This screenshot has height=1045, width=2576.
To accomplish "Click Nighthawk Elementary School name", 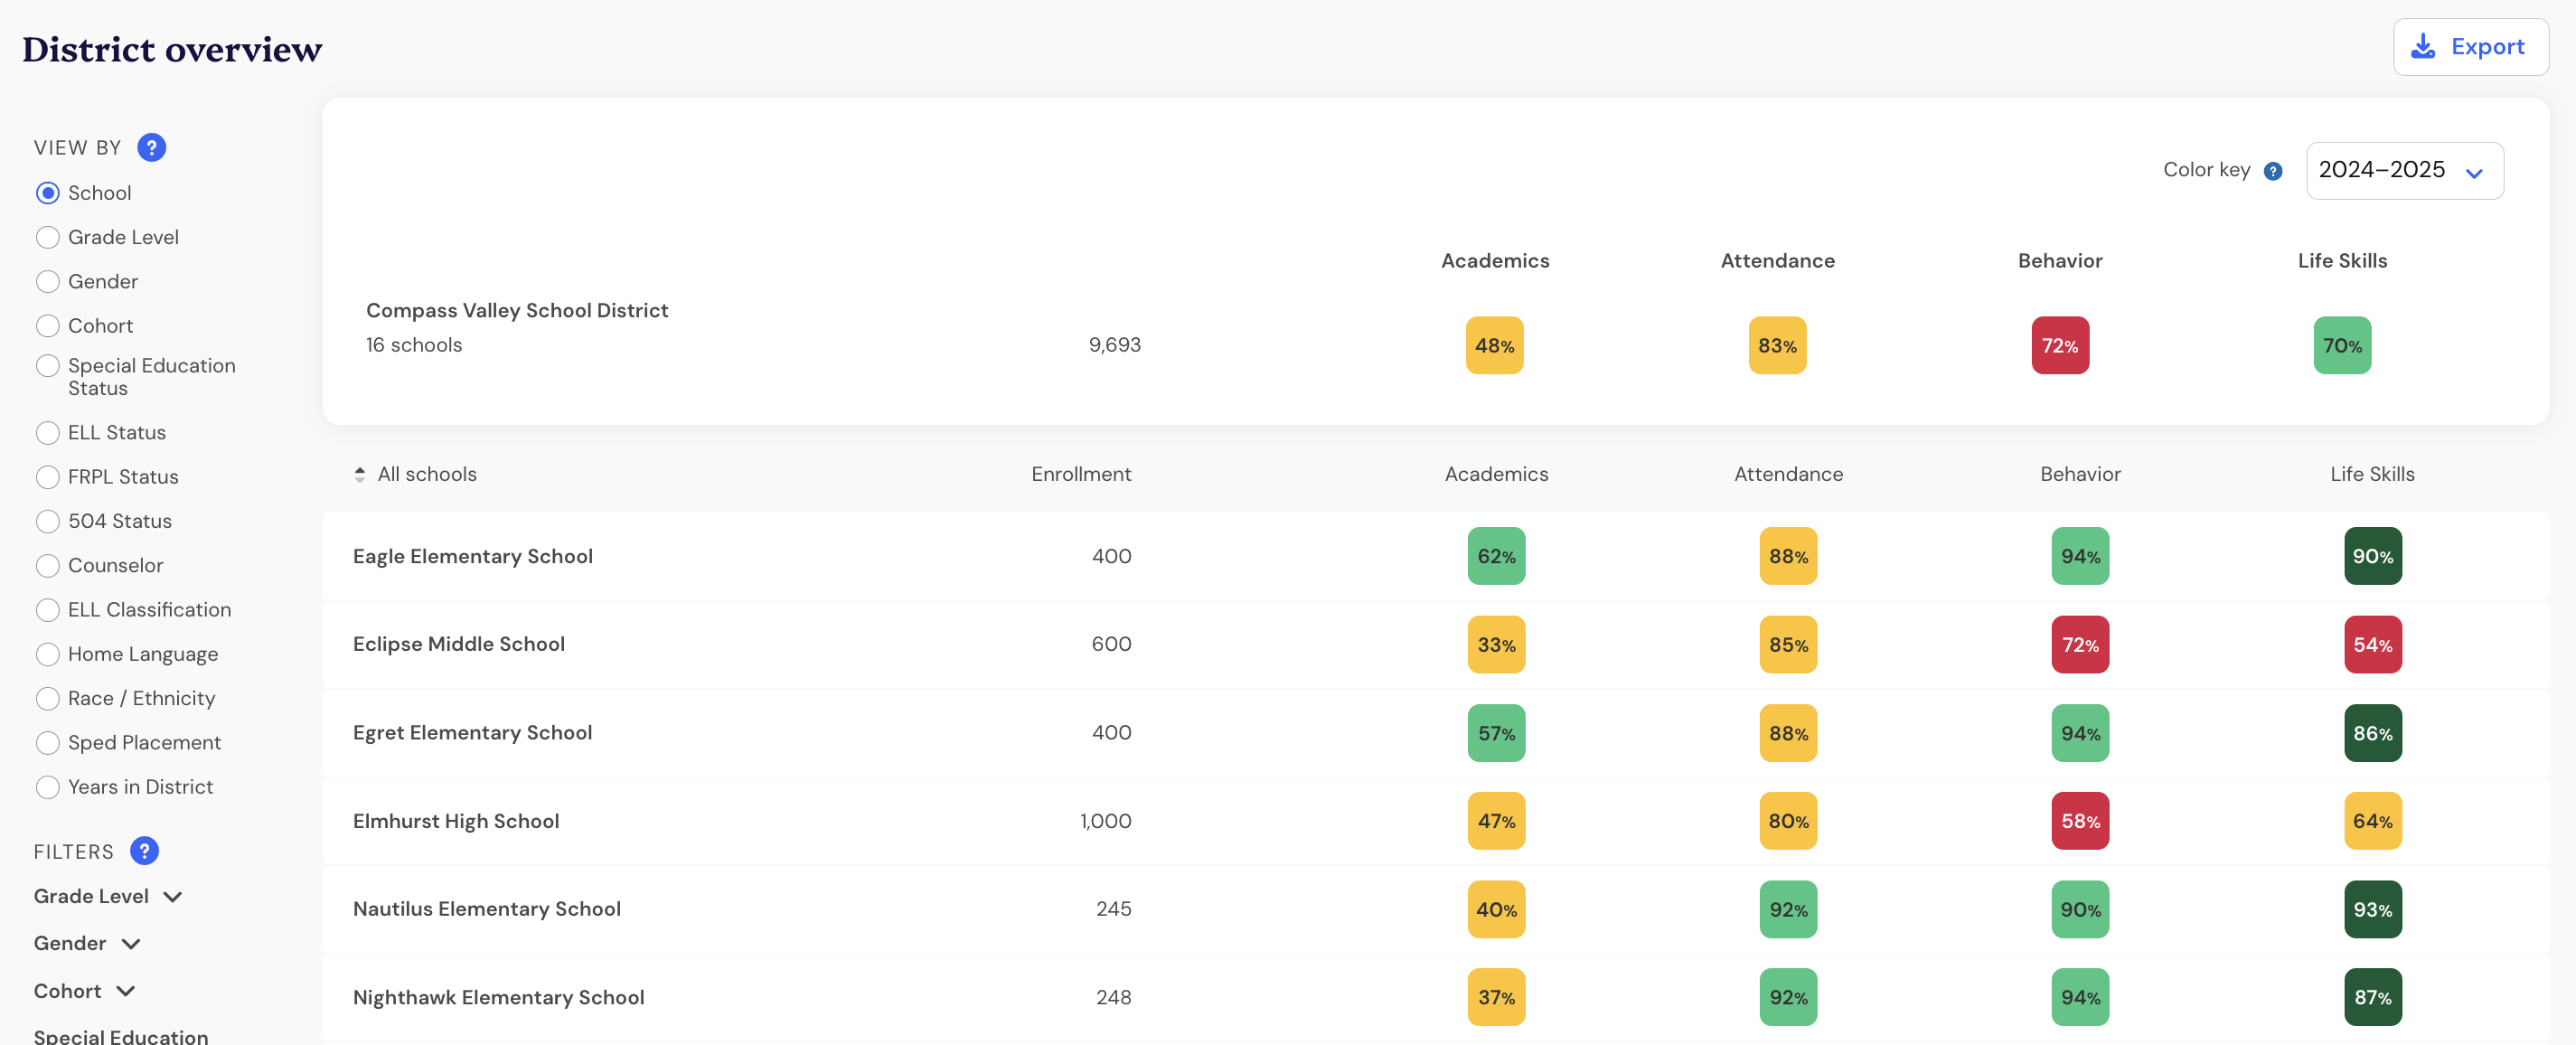I will [x=498, y=997].
